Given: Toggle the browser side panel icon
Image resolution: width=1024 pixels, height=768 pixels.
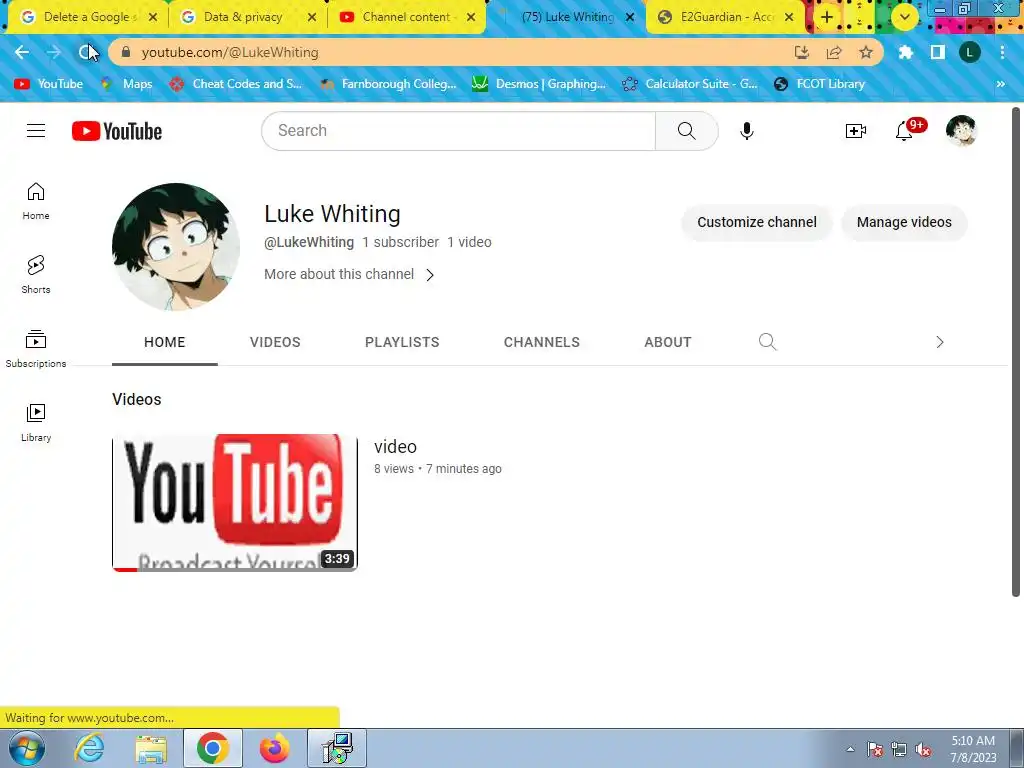Looking at the screenshot, I should [x=938, y=52].
